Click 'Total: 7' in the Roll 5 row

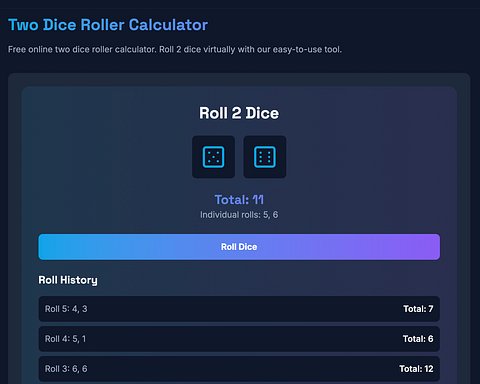click(x=418, y=309)
